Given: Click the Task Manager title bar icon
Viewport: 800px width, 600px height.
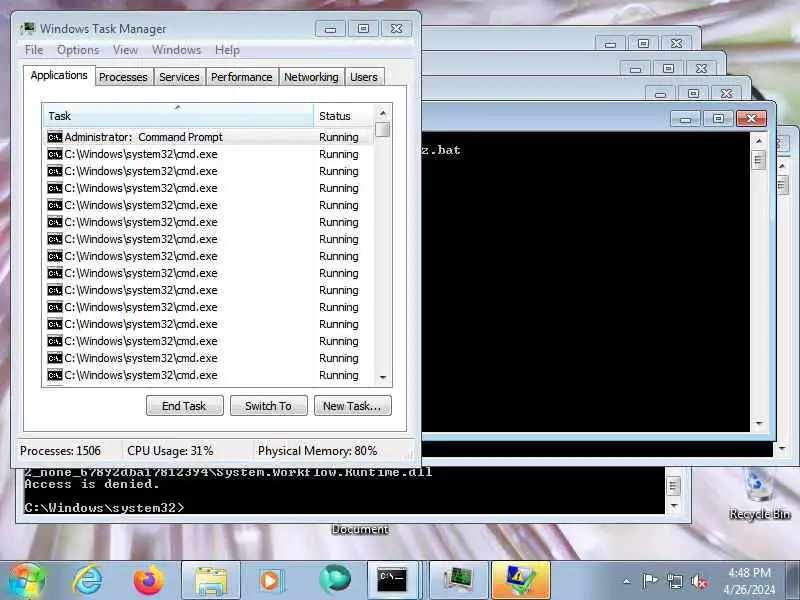Looking at the screenshot, I should tap(28, 29).
